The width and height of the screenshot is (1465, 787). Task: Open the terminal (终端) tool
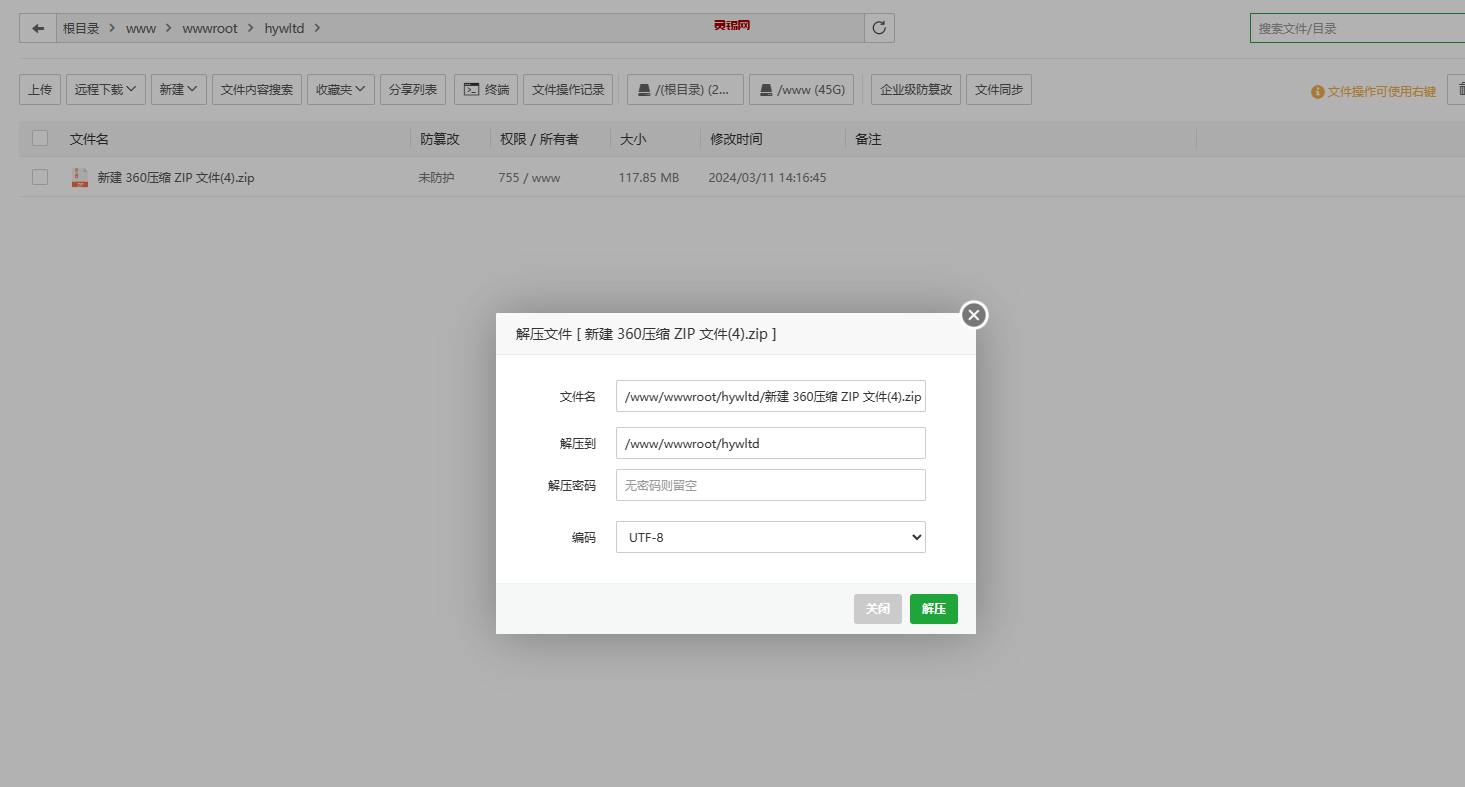486,90
